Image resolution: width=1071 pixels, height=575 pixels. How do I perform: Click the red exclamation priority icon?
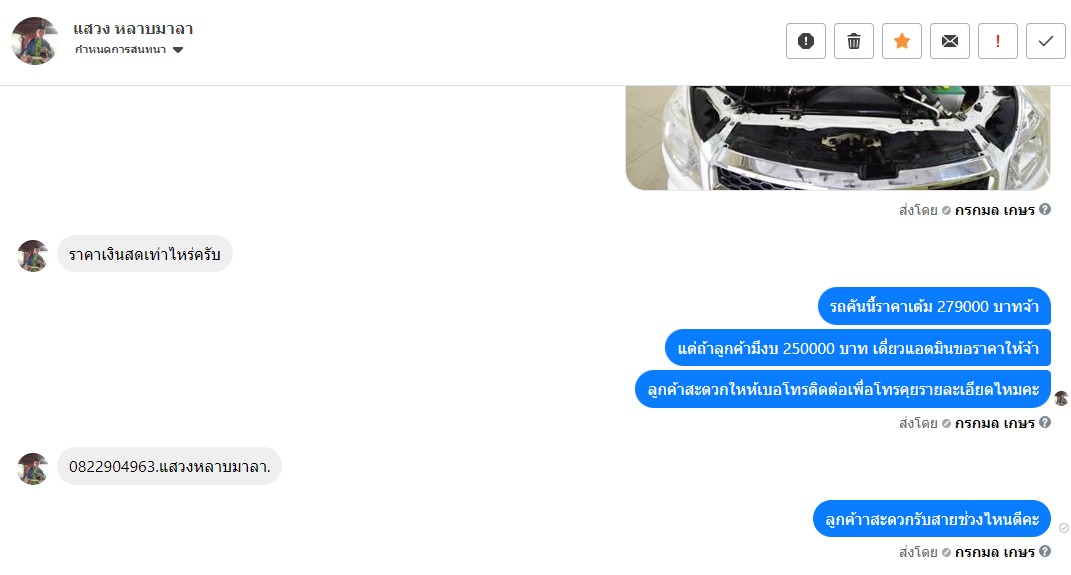(x=998, y=41)
